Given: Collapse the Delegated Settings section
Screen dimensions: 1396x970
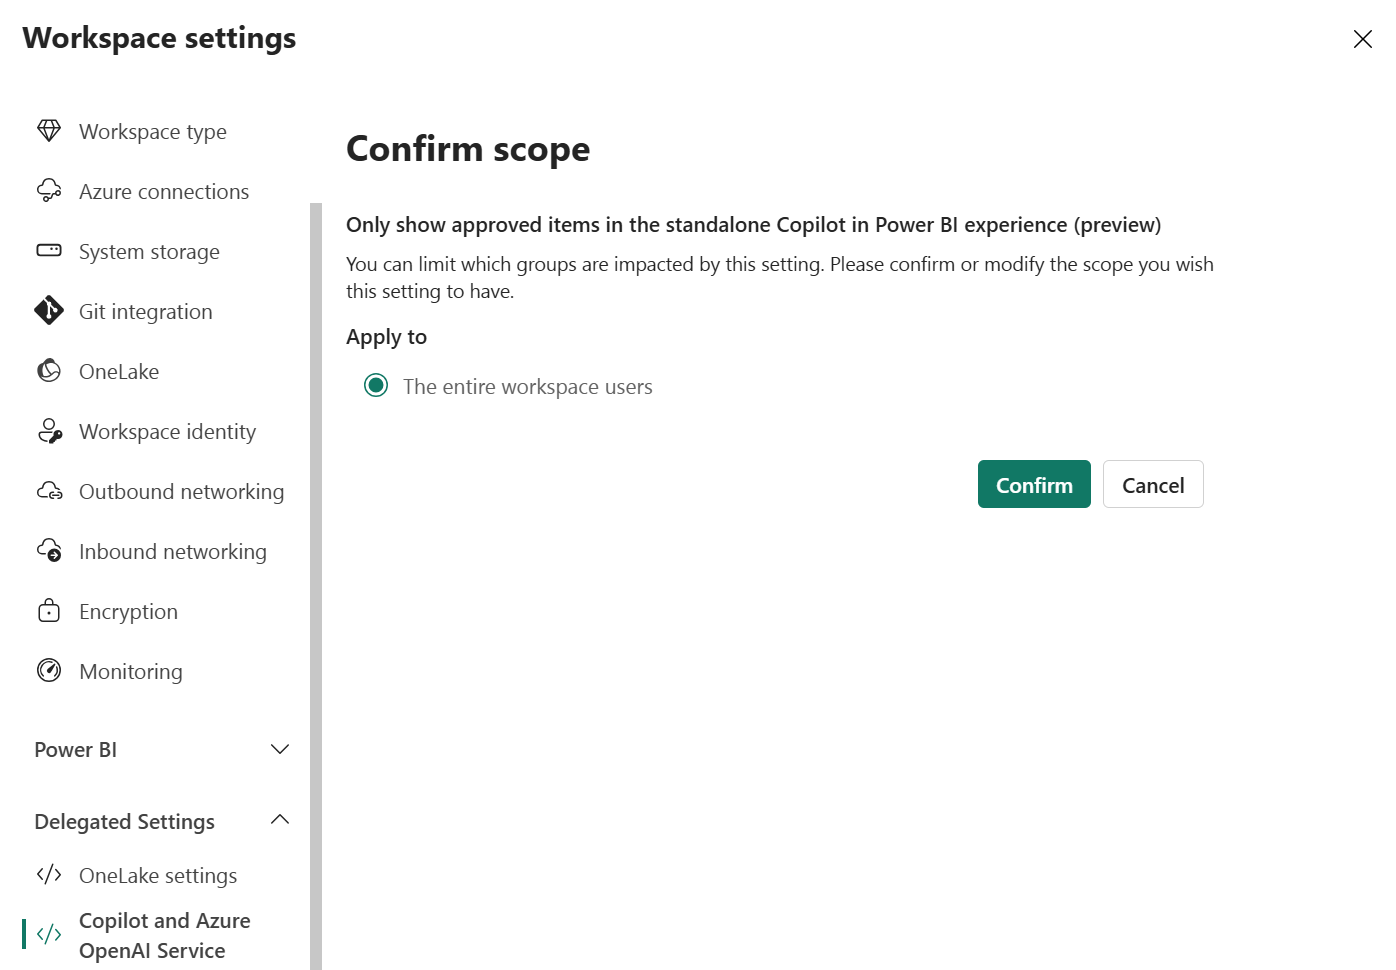Looking at the screenshot, I should tap(280, 820).
